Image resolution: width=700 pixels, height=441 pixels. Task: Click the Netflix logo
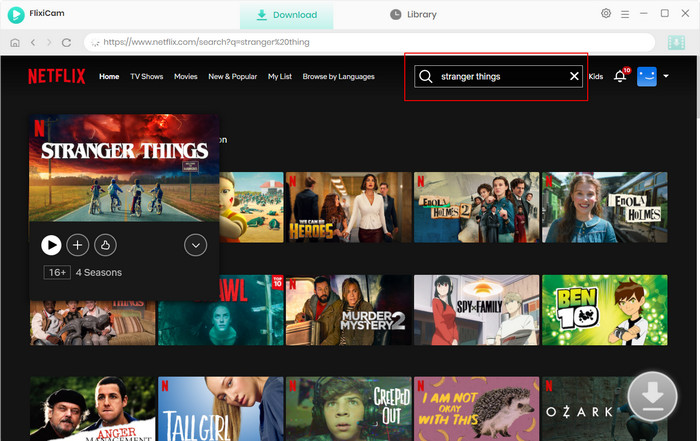57,76
